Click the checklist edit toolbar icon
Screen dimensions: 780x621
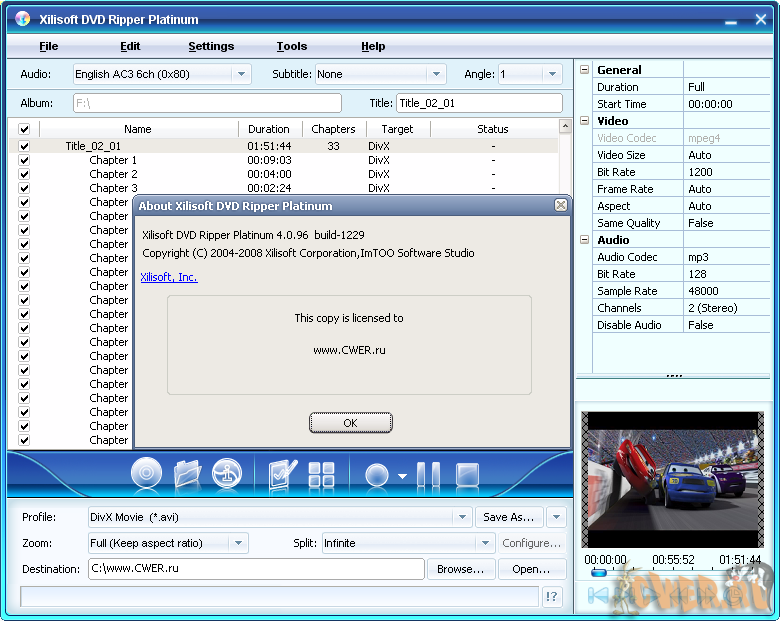coord(283,474)
